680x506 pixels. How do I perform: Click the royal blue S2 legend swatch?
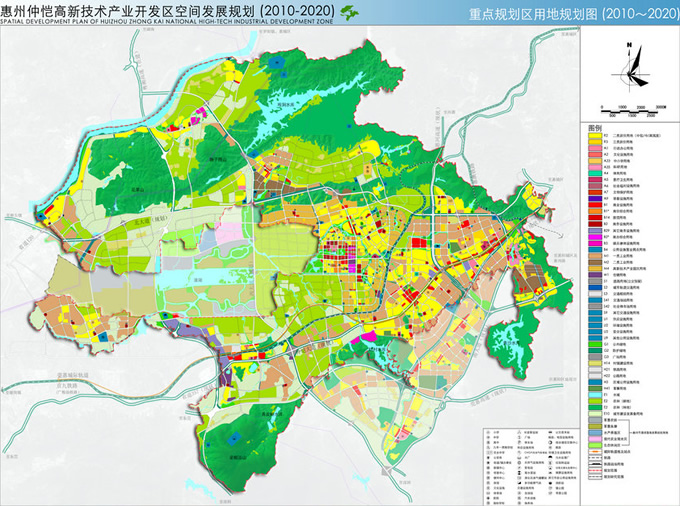point(595,287)
